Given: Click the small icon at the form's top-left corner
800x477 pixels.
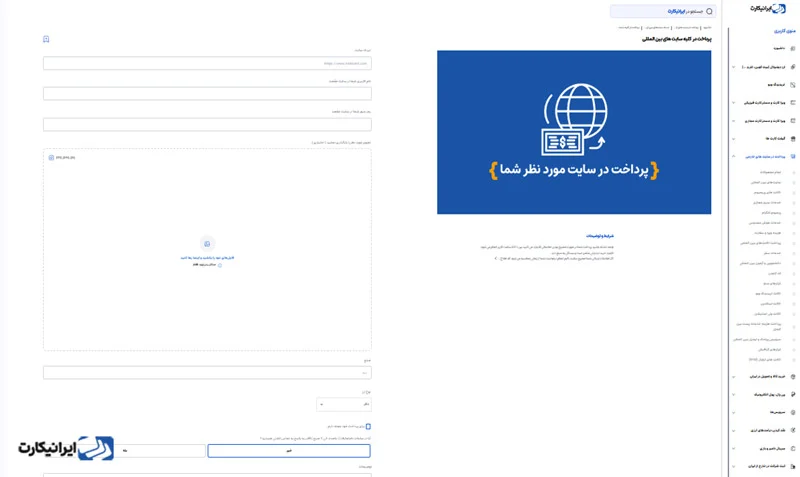Looking at the screenshot, I should (x=46, y=39).
